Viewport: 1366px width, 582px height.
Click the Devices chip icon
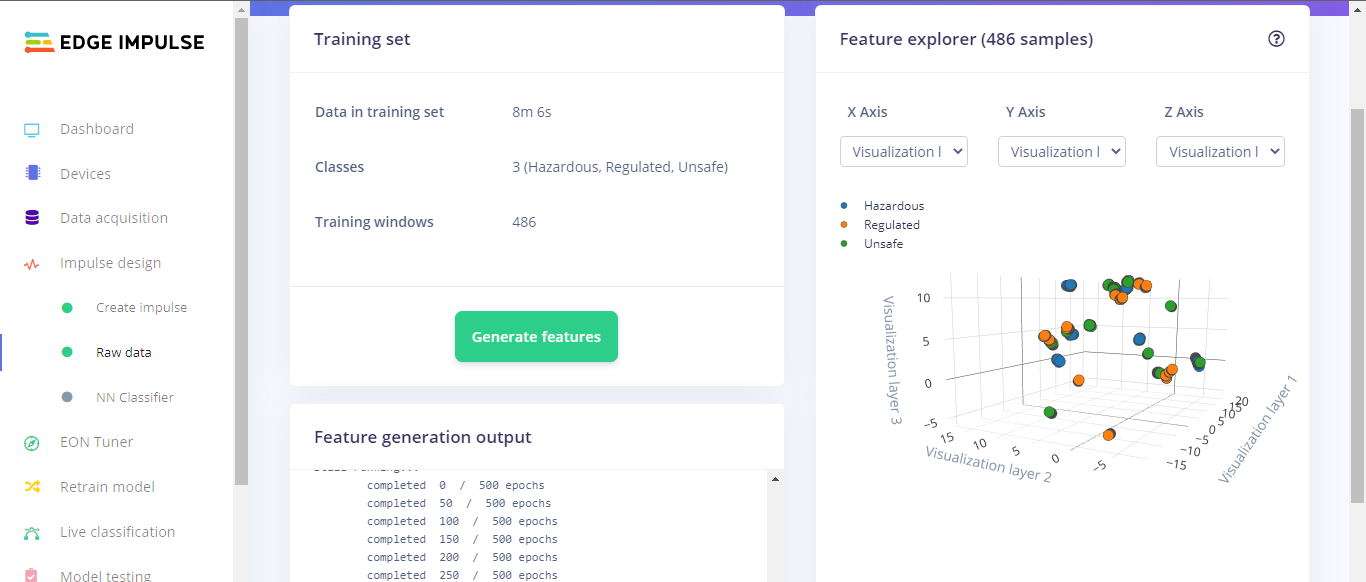point(32,173)
